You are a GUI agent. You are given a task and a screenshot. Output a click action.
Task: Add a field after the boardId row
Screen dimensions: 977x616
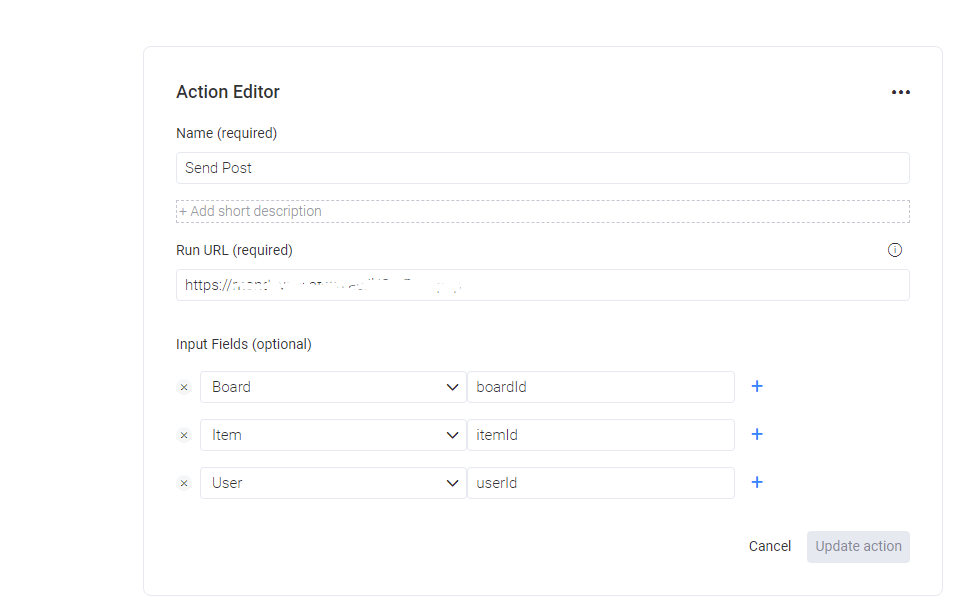click(x=757, y=386)
